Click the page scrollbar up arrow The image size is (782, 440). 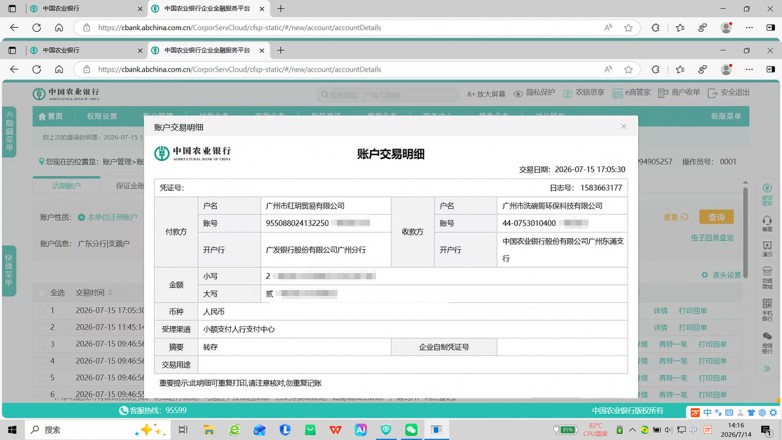pyautogui.click(x=746, y=183)
